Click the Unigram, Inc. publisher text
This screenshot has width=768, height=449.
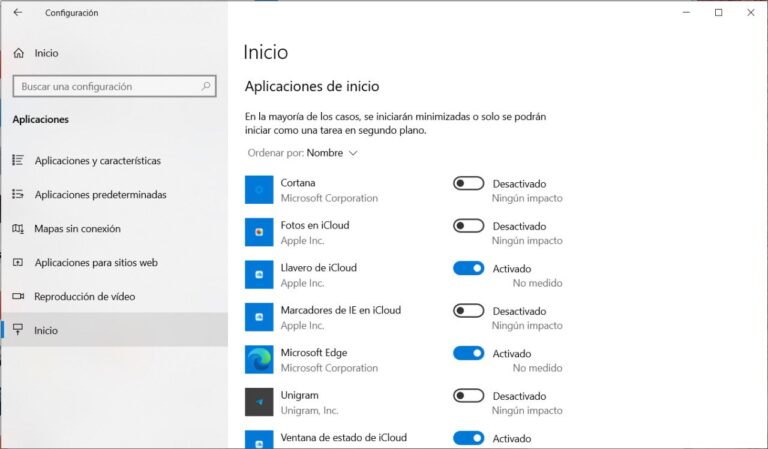point(309,410)
